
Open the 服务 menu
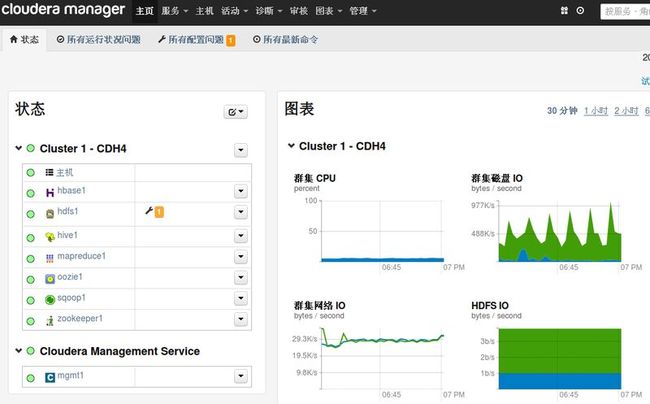[175, 11]
